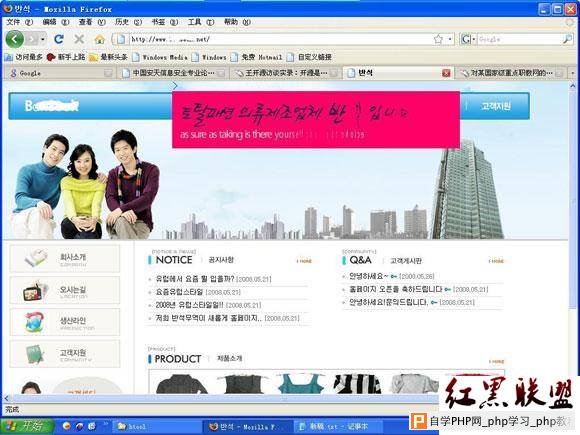The image size is (580, 435).
Task: Open the 自定义链接 bookmark
Action: click(x=310, y=57)
